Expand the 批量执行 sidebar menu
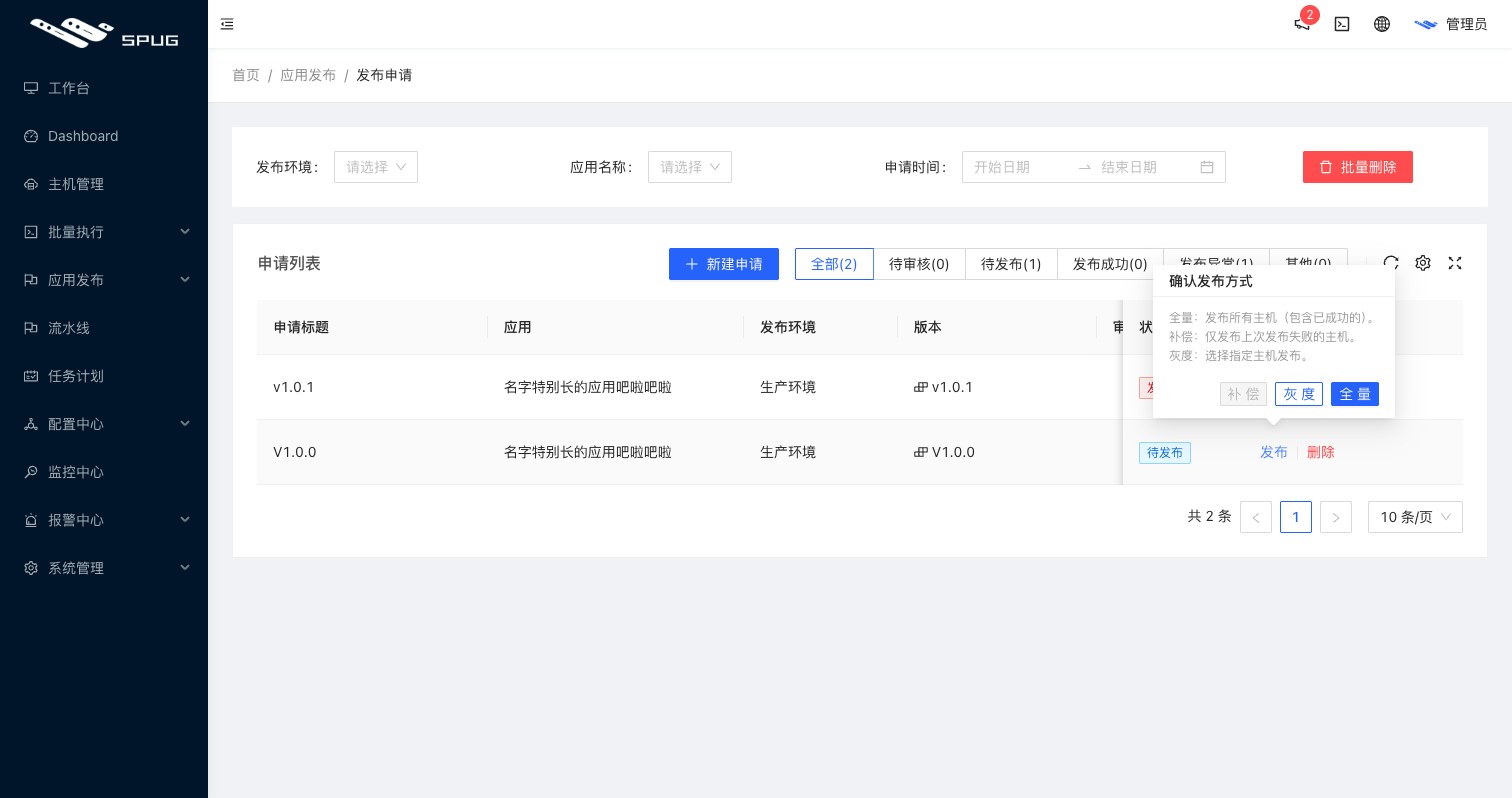Image resolution: width=1512 pixels, height=798 pixels. tap(104, 232)
